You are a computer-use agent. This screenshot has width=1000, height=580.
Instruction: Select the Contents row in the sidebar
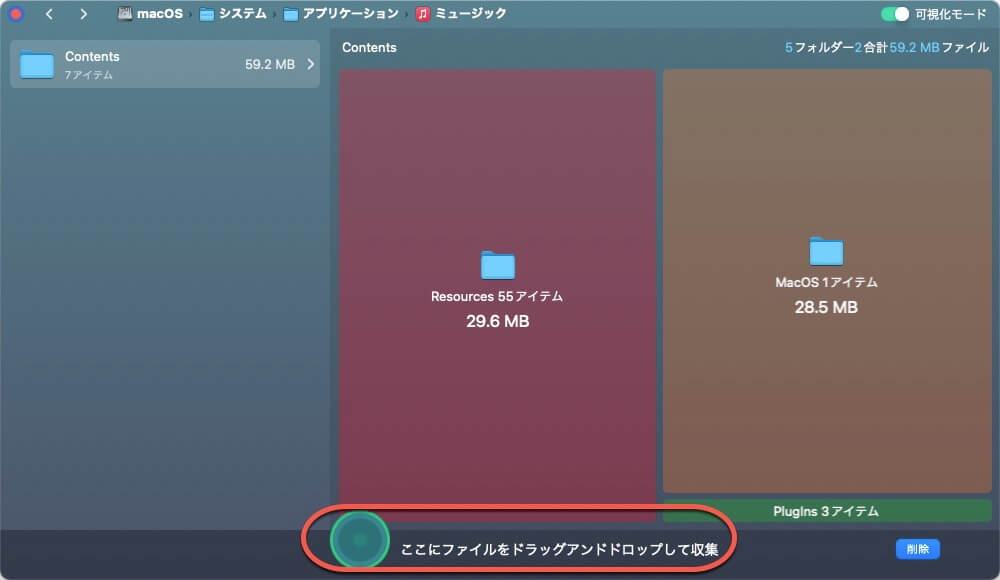(x=165, y=64)
